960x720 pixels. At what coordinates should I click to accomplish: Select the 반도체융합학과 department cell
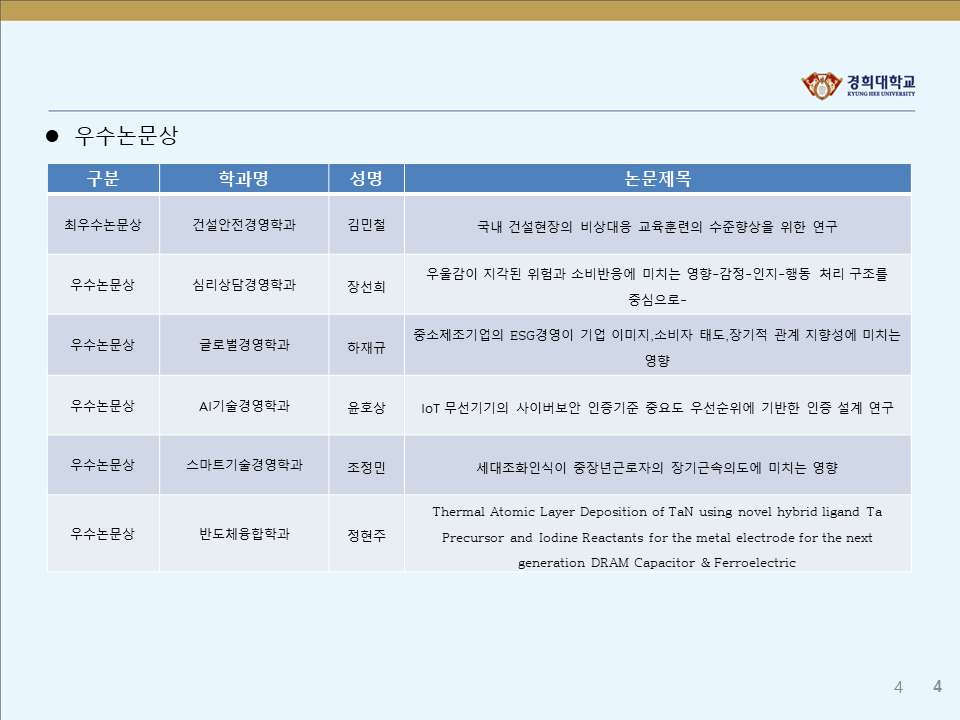tap(244, 534)
